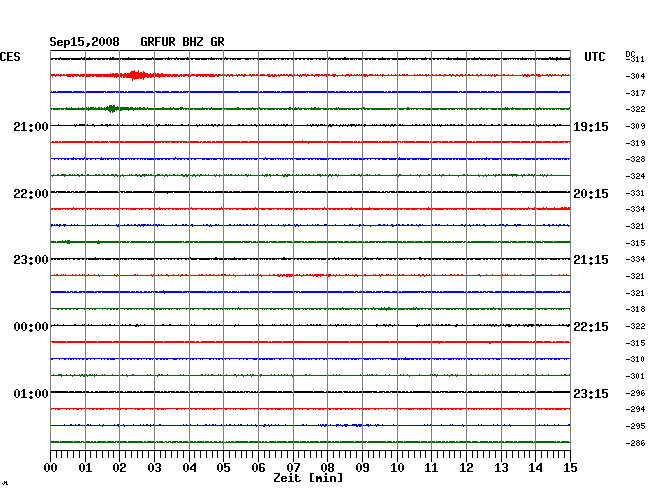Click the 19:15 UTC time label
Image resolution: width=650 pixels, height=494 pixels.
tap(591, 126)
